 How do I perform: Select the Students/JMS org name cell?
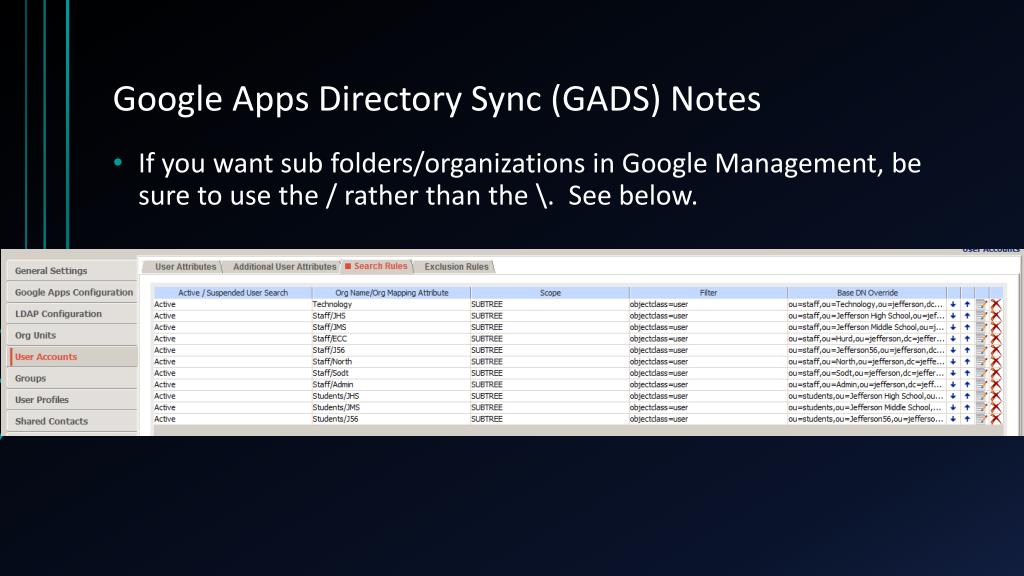391,408
